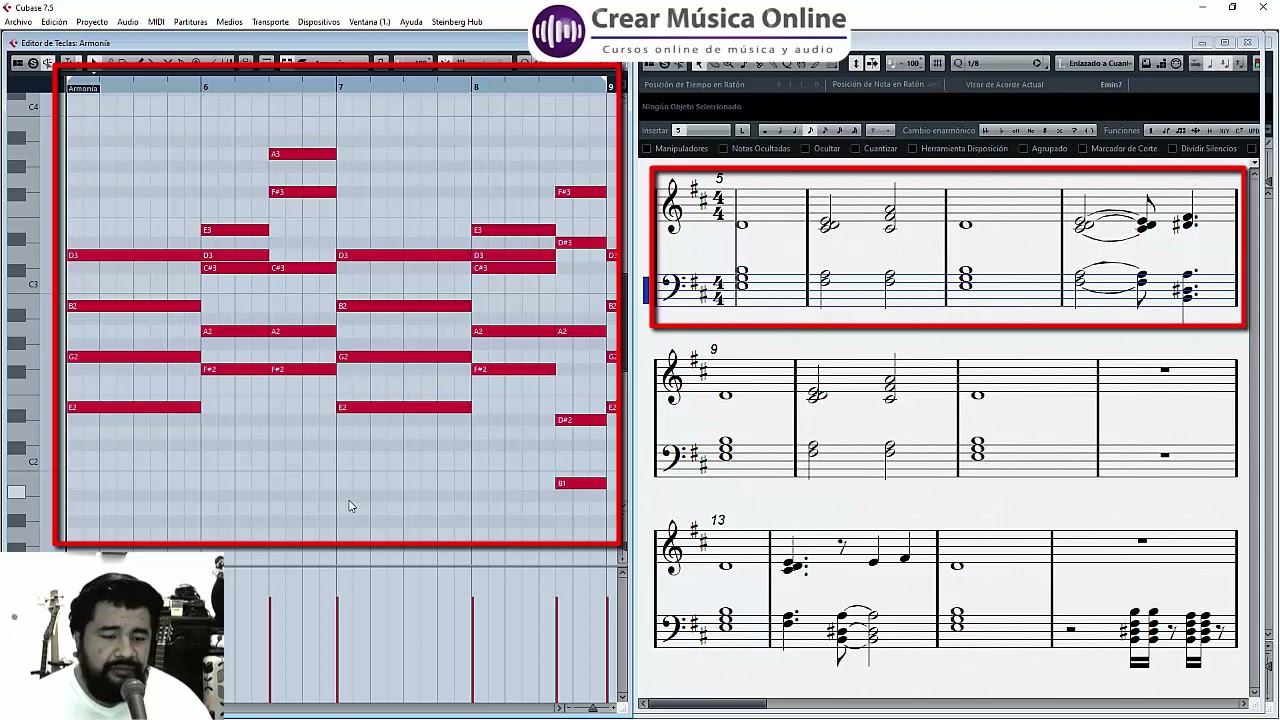Click the smiley face icon in score toolbar
The width and height of the screenshot is (1280, 720).
point(1176,63)
